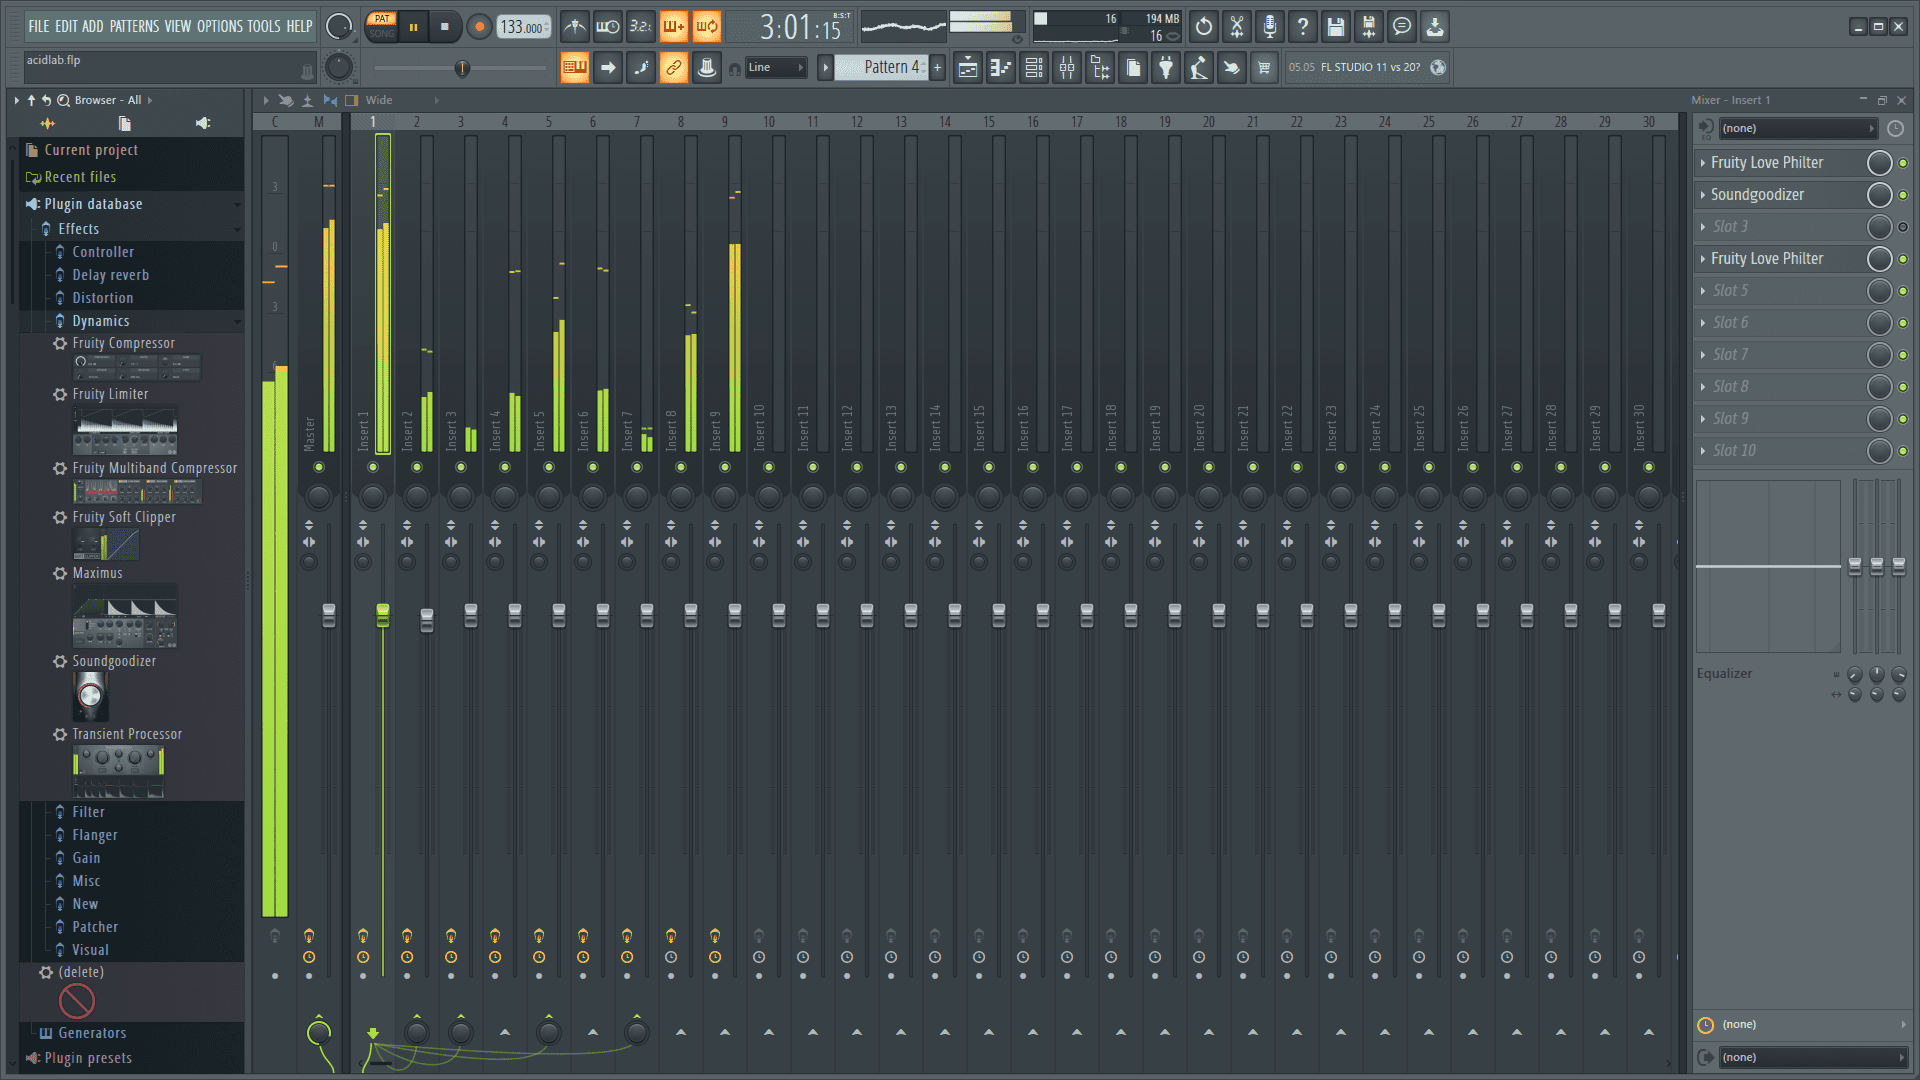Expand the Fruity Love Philter slot arrow
Viewport: 1920px width, 1080px height.
pyautogui.click(x=1703, y=163)
